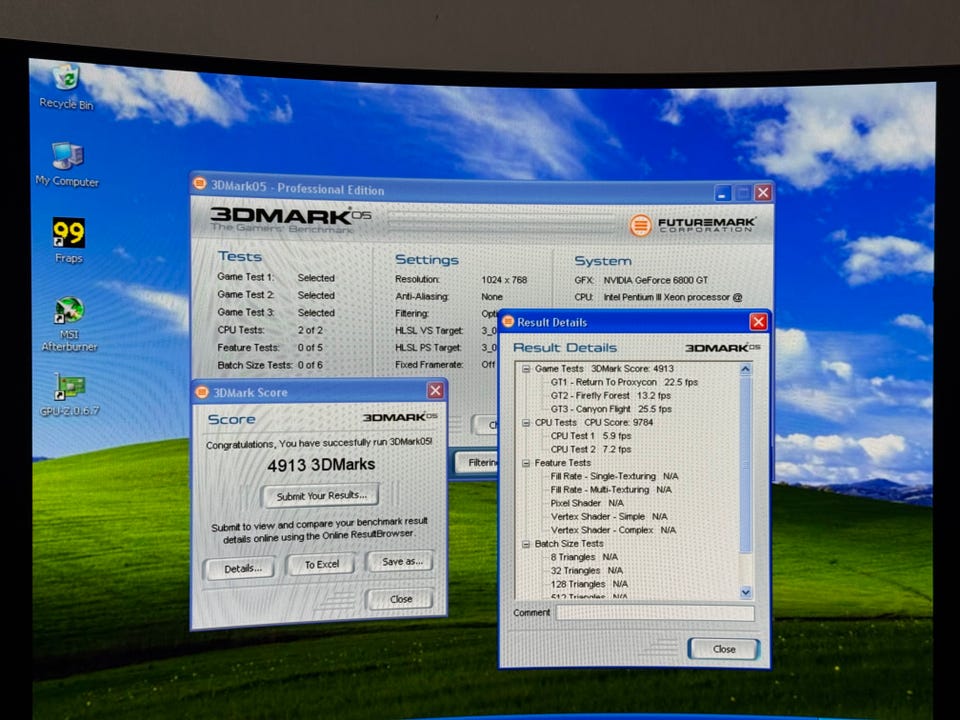Screen dimensions: 960x720
Task: Click scroll up arrow in Result Details list
Action: pyautogui.click(x=745, y=369)
